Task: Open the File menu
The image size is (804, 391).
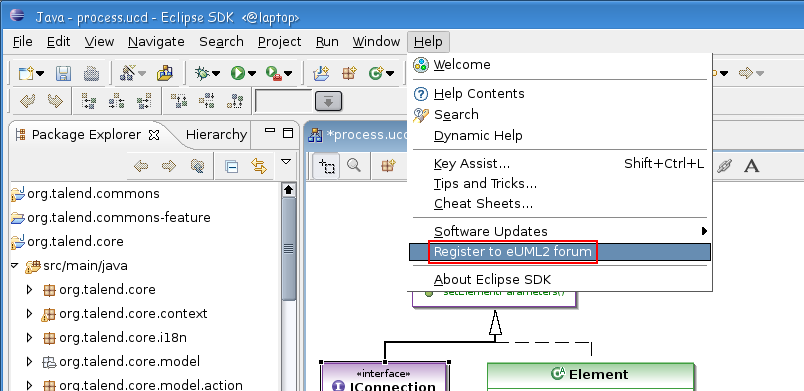Action: coord(22,42)
